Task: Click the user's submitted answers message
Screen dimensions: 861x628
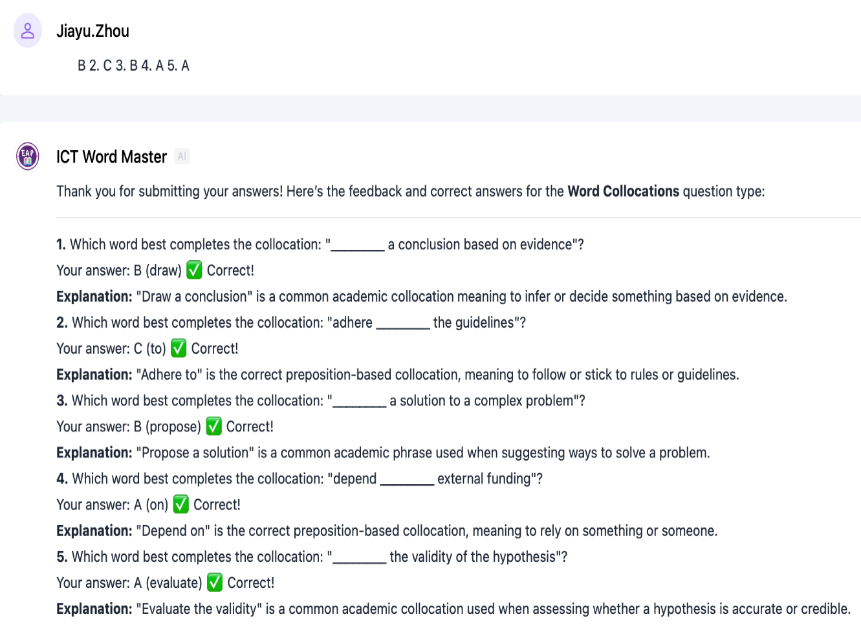Action: tap(133, 65)
